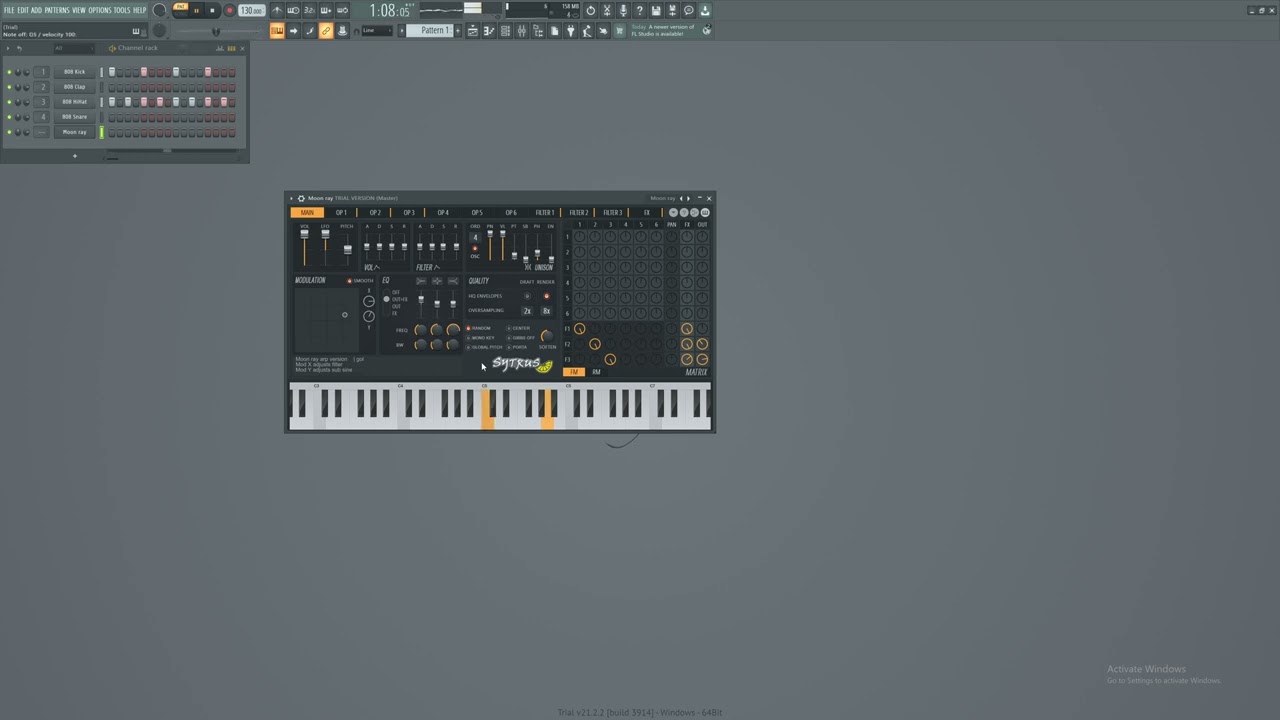The height and width of the screenshot is (720, 1280).
Task: Select FM mode in the matrix
Action: [574, 372]
